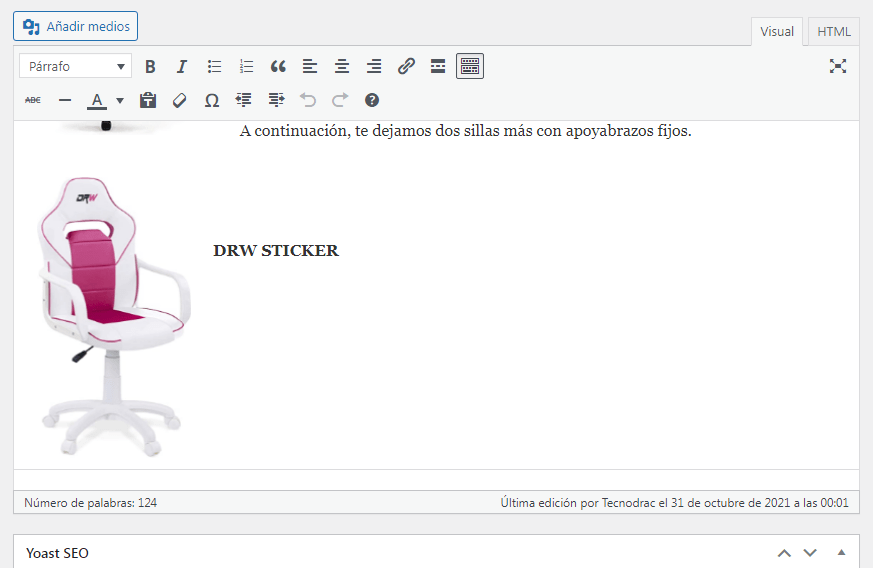Toggle italic formatting
The image size is (873, 568).
point(182,66)
